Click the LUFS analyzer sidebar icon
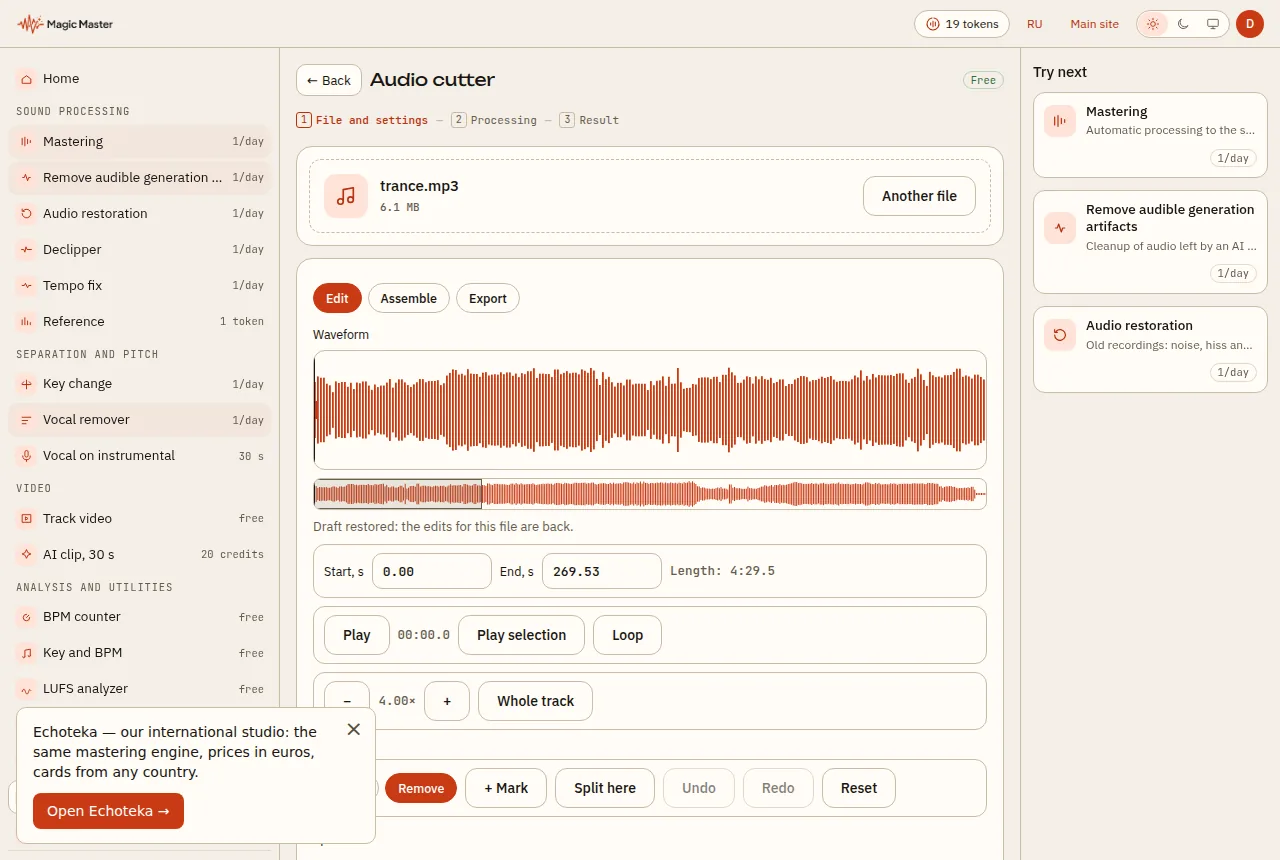The height and width of the screenshot is (860, 1280). click(x=26, y=689)
